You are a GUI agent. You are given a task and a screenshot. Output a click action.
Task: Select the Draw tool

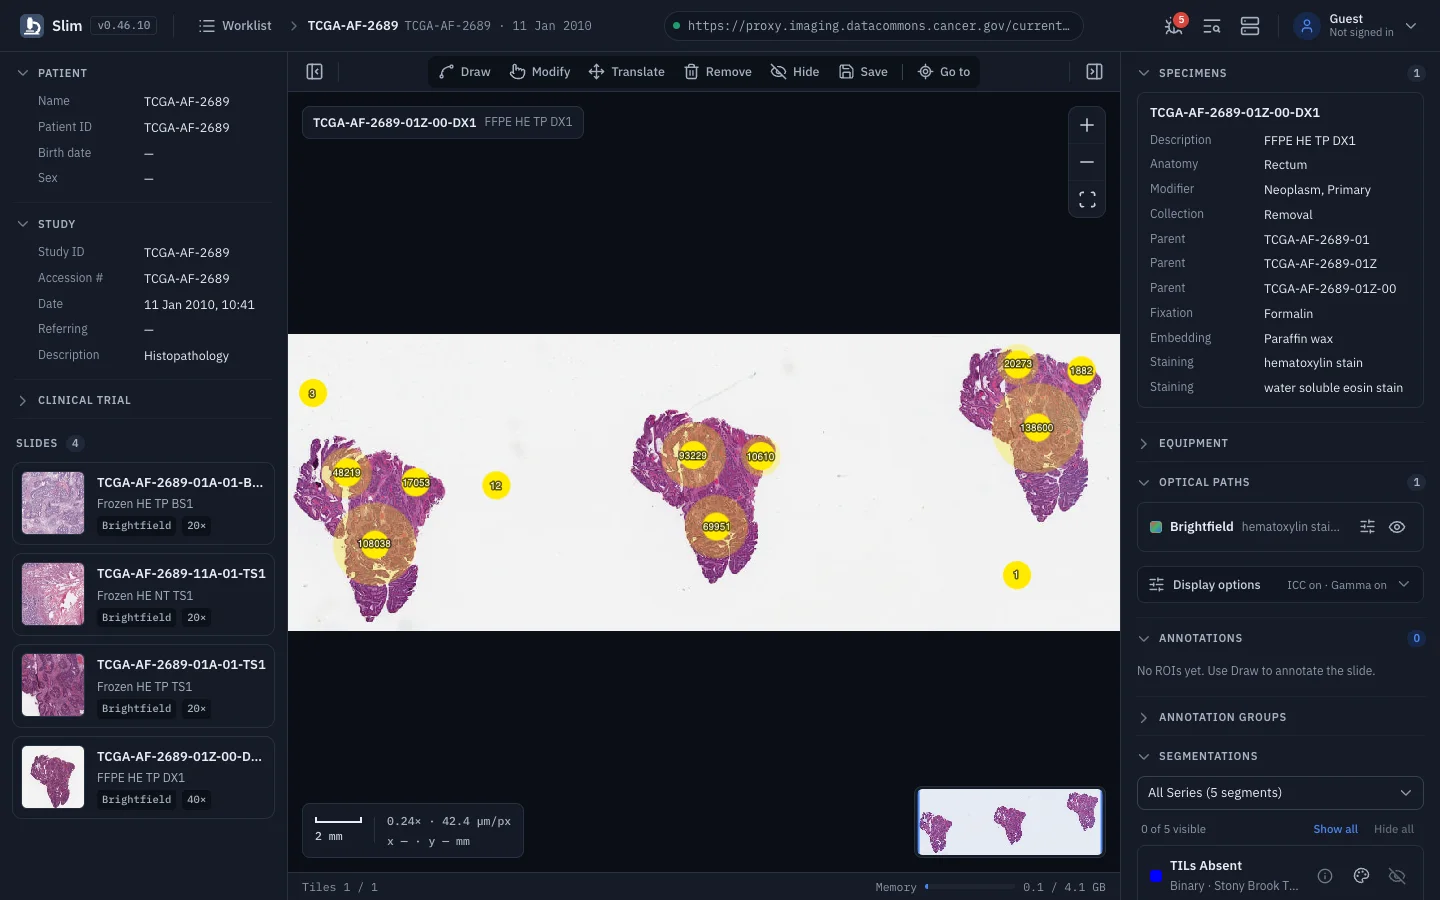[x=465, y=72]
